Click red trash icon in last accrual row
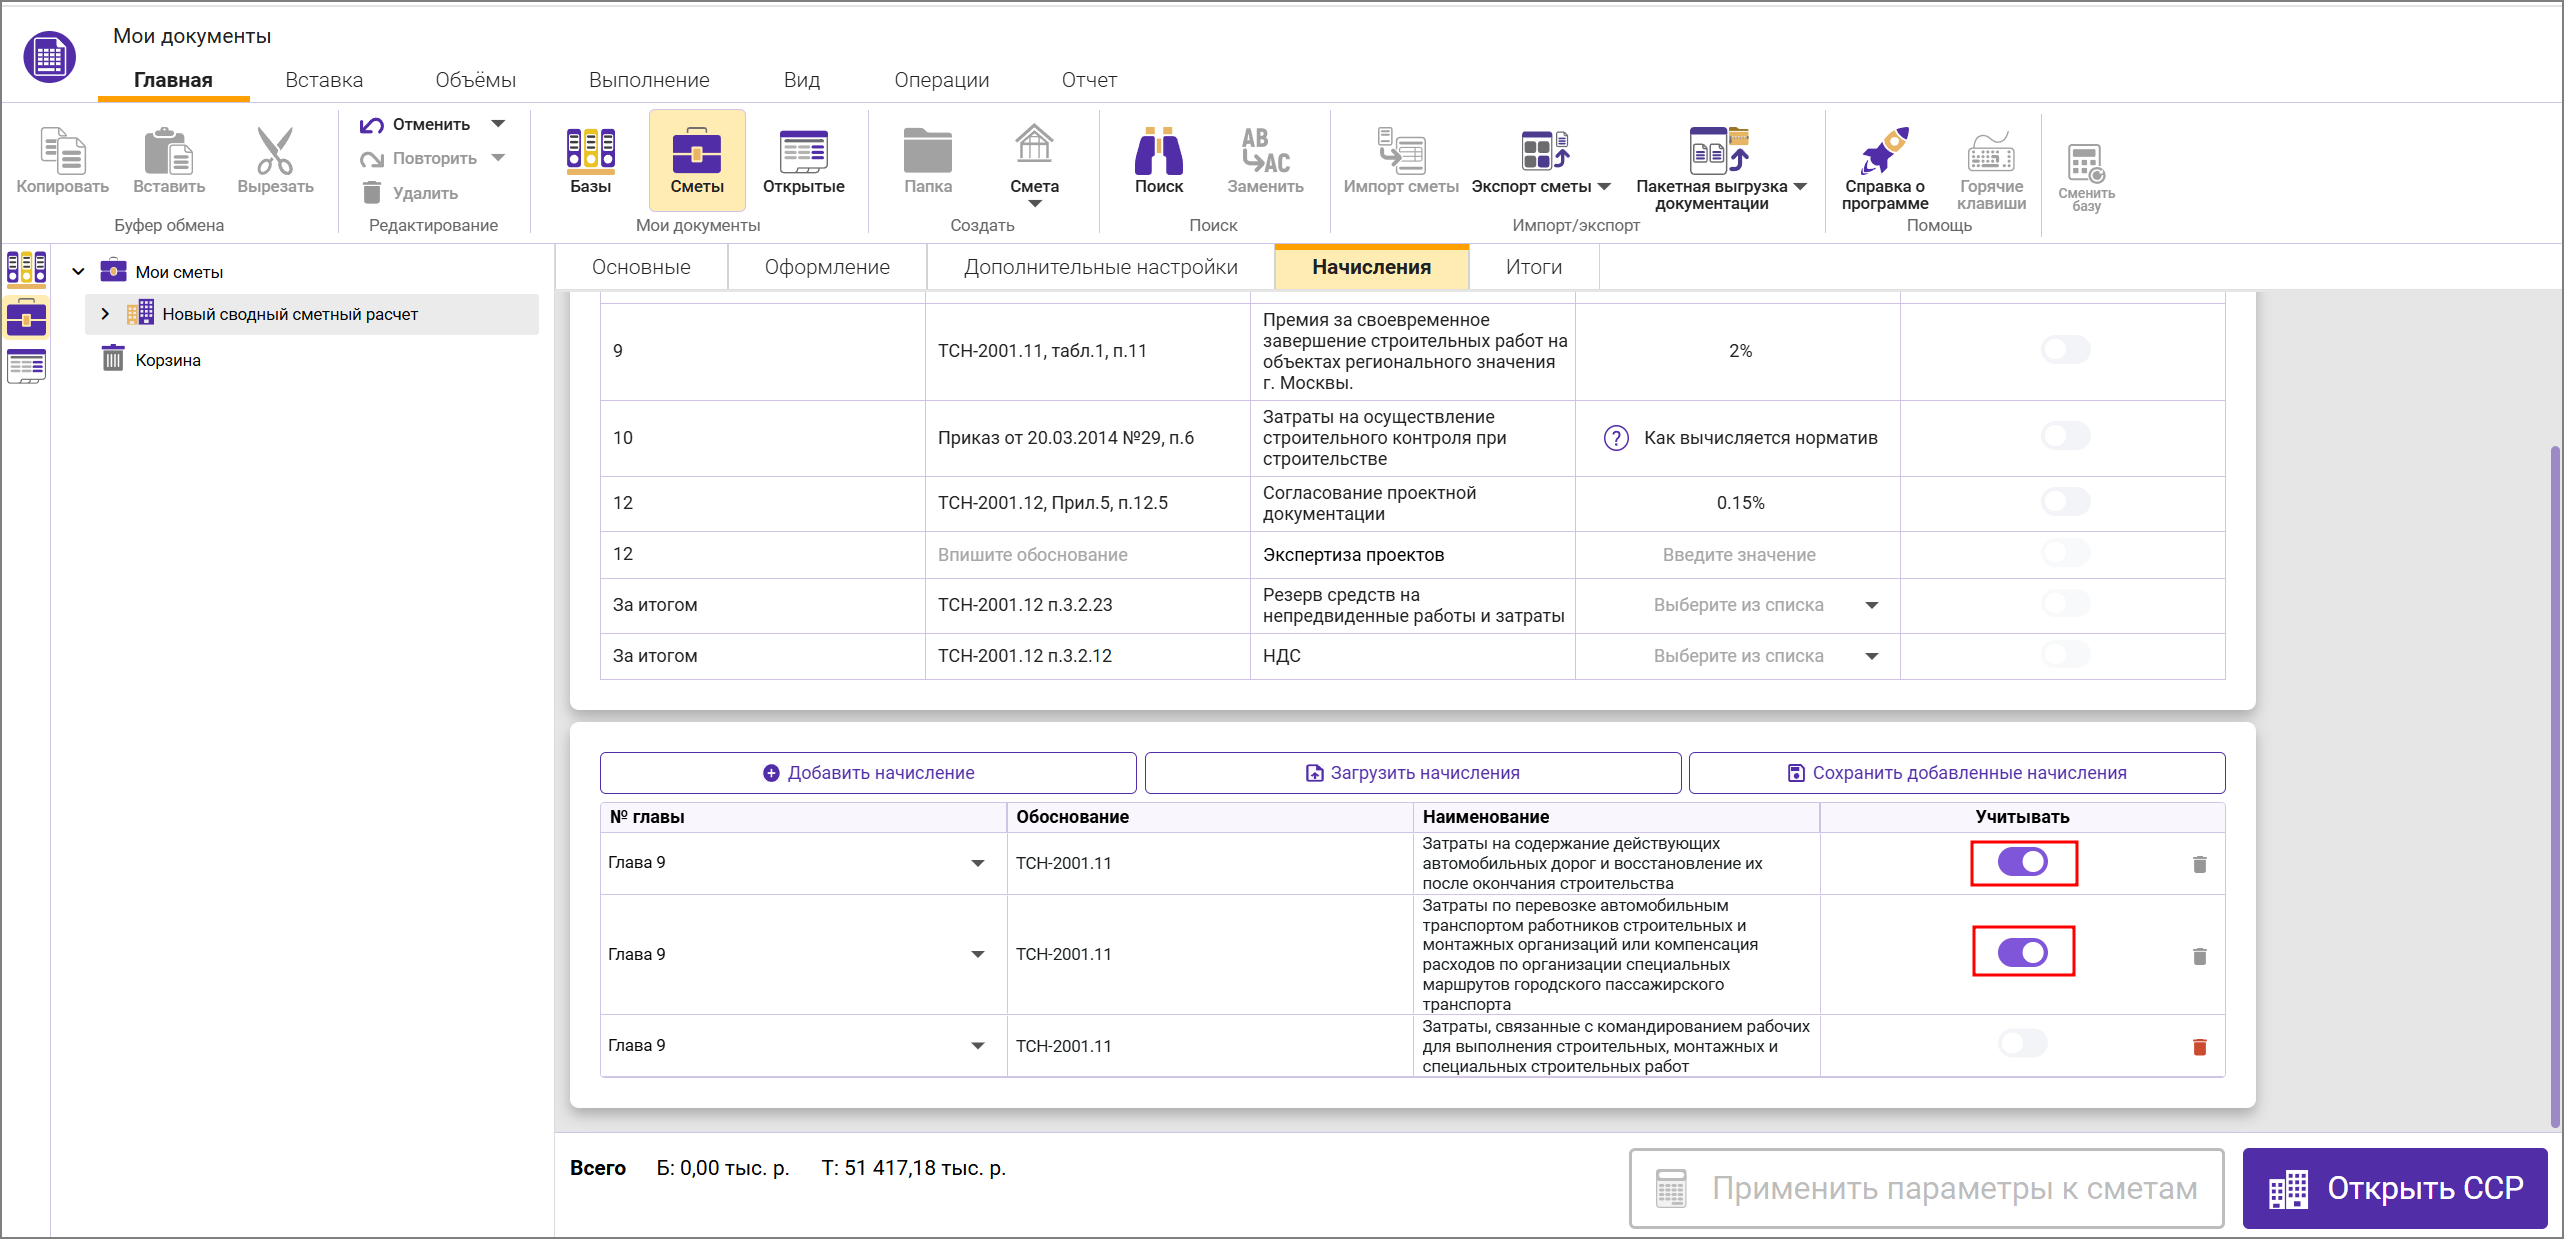Screen dimensions: 2564x1239 tap(2199, 1047)
